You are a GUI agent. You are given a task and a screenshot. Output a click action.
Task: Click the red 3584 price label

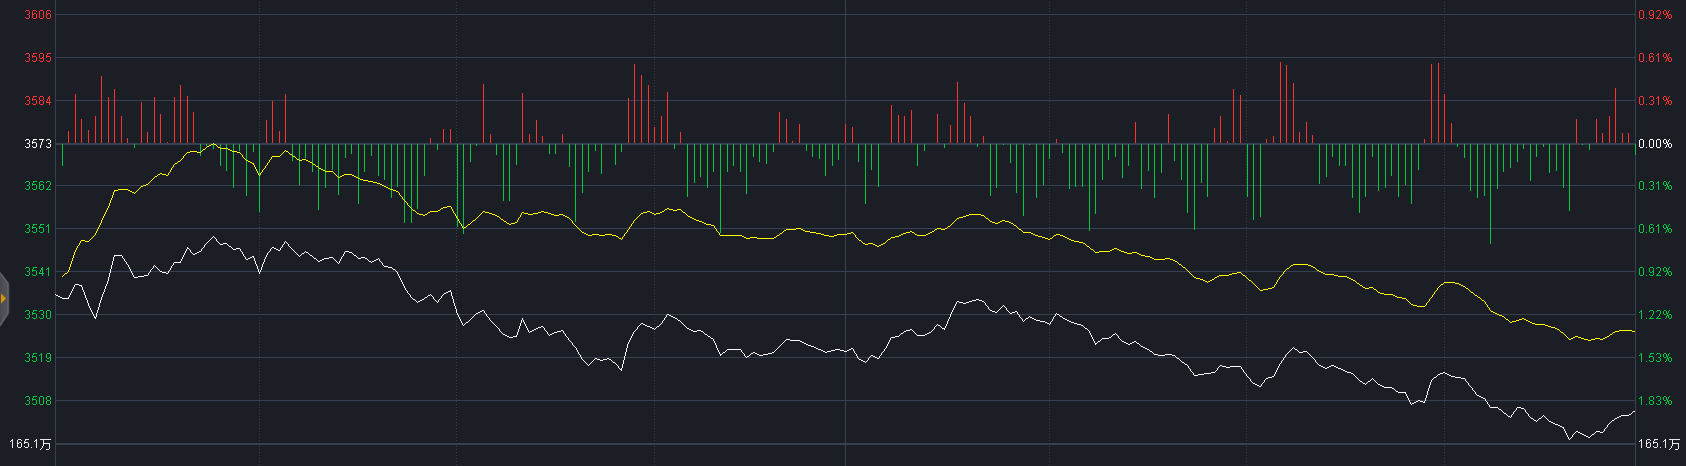point(38,101)
